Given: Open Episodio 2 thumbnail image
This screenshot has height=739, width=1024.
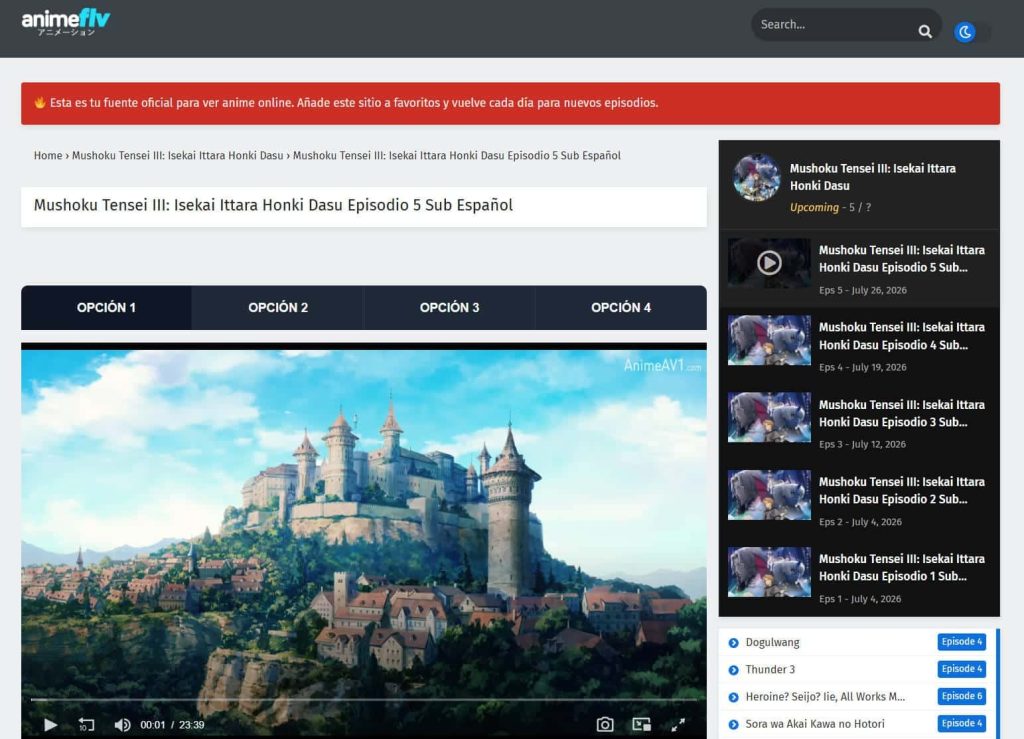Looking at the screenshot, I should (x=769, y=495).
